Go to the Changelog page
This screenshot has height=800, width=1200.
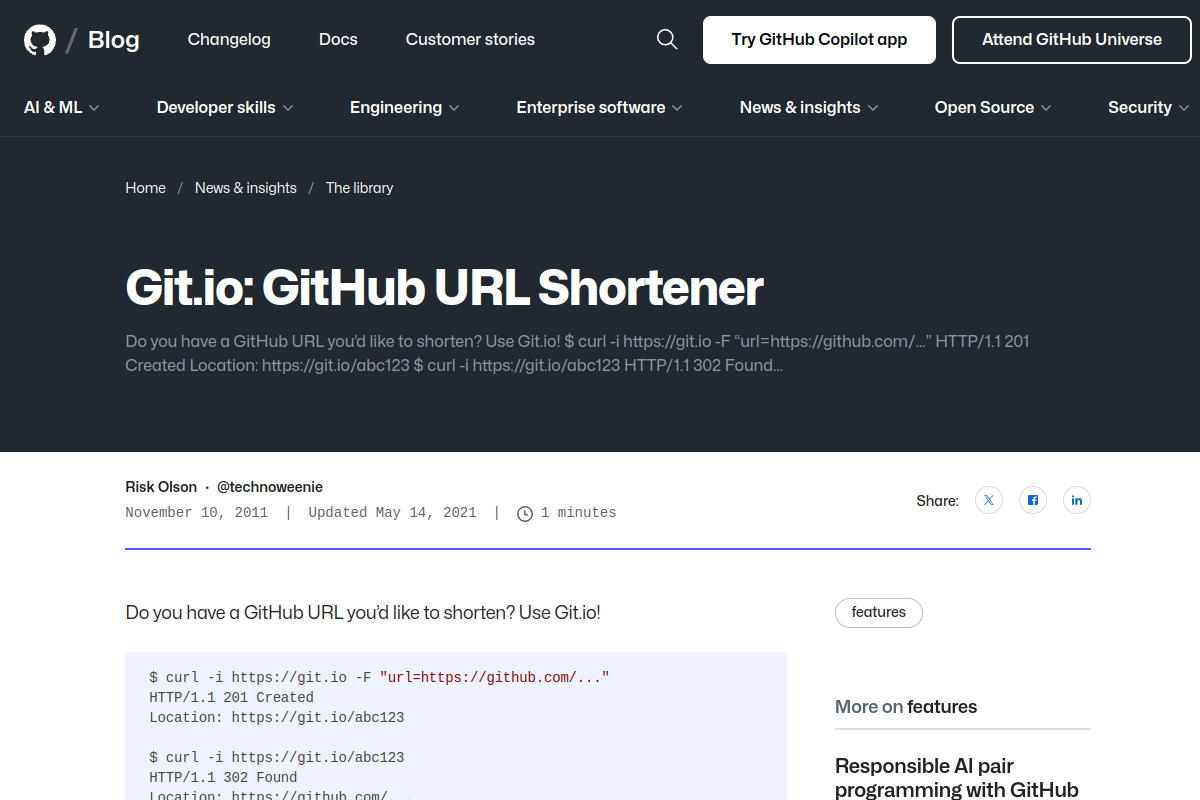point(229,40)
